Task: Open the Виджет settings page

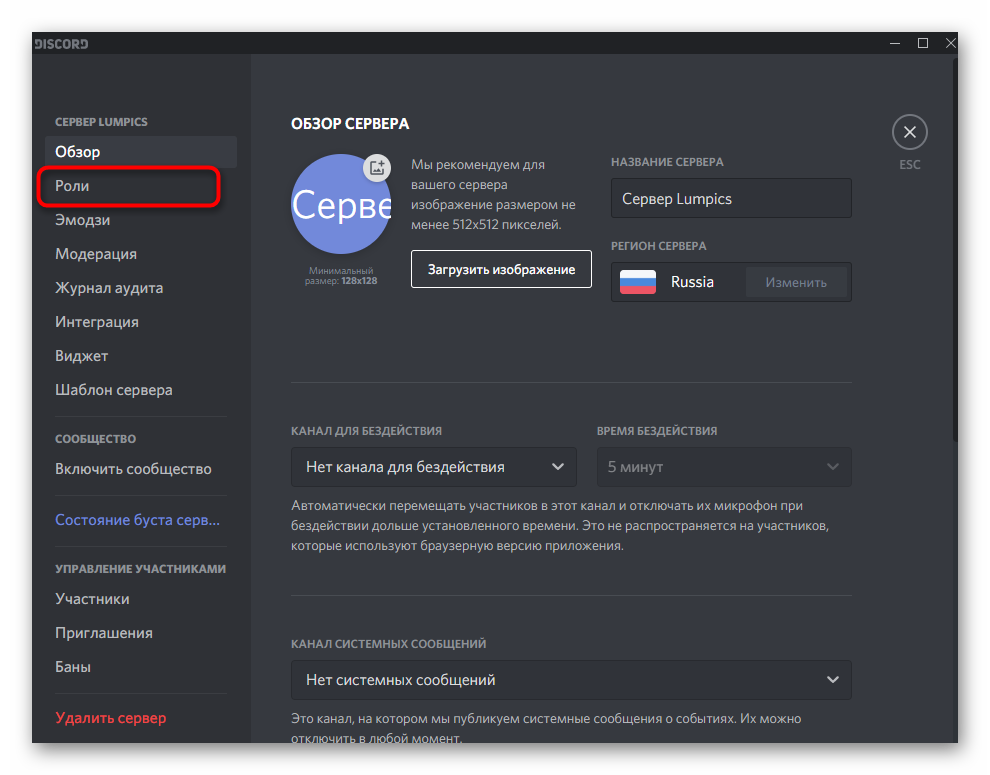Action: pos(82,356)
